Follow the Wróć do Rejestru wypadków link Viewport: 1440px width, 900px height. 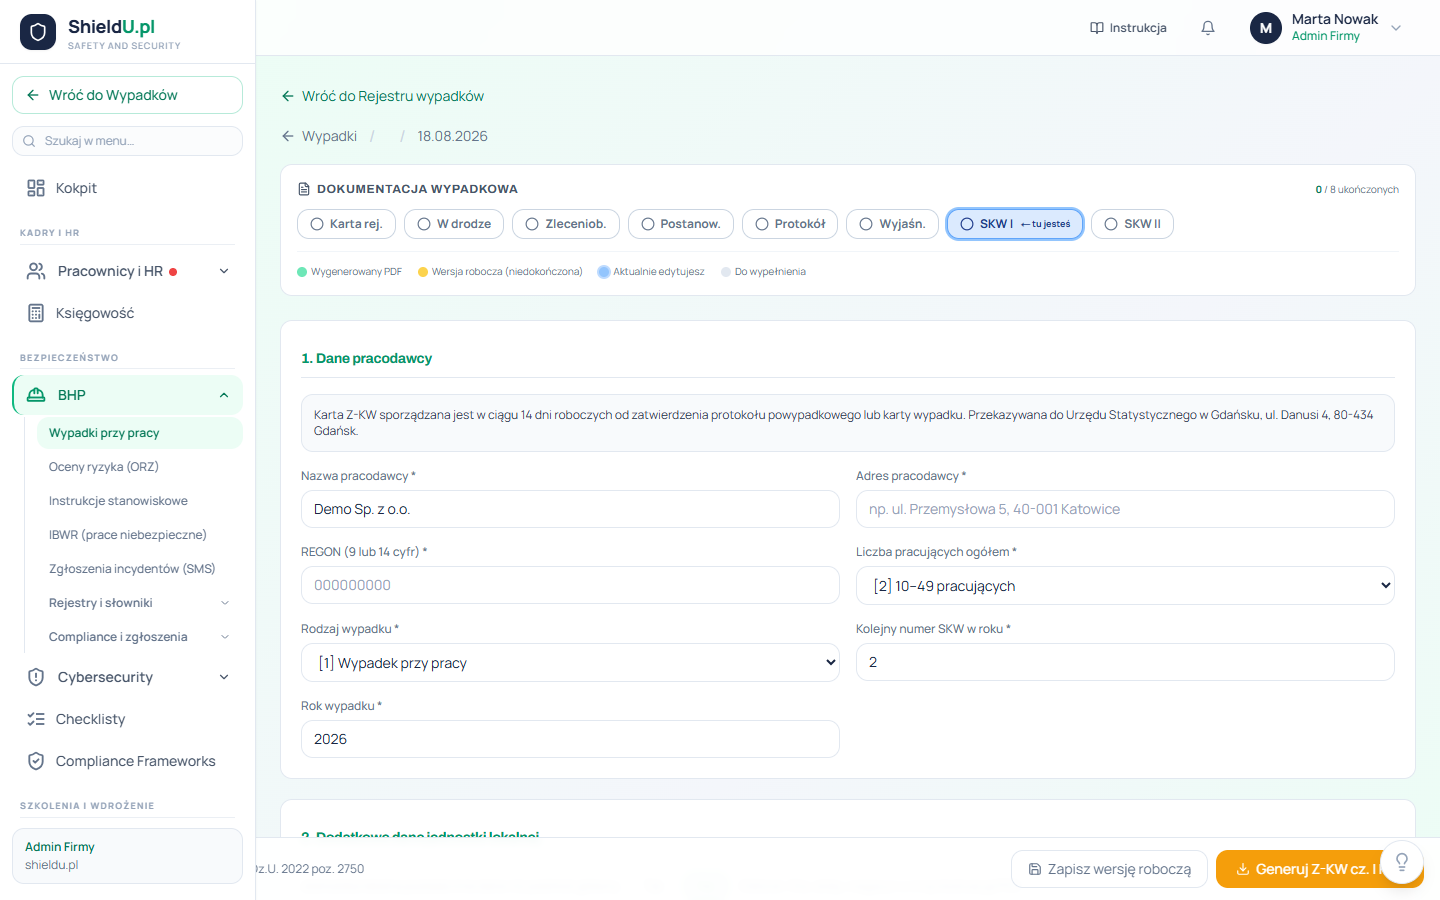tap(383, 96)
